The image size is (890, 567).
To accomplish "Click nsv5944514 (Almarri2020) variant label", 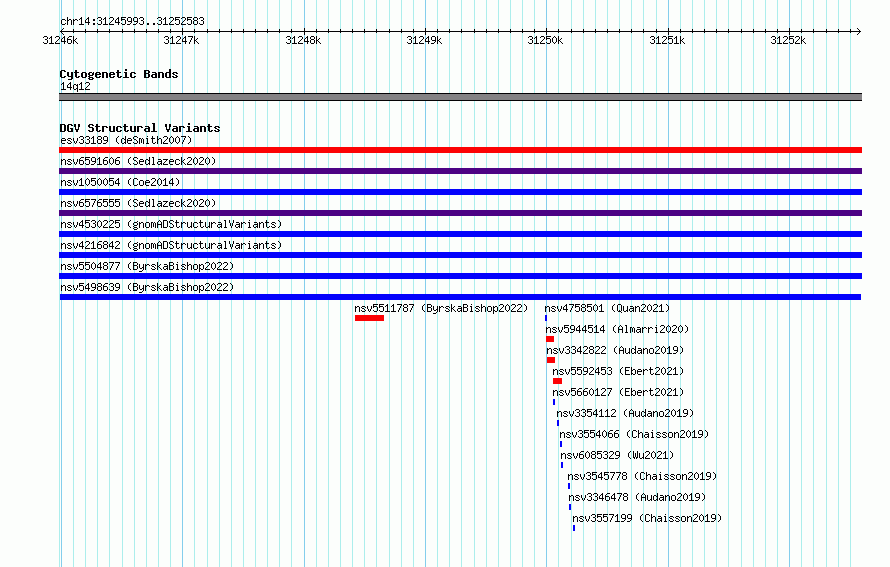I will point(617,329).
